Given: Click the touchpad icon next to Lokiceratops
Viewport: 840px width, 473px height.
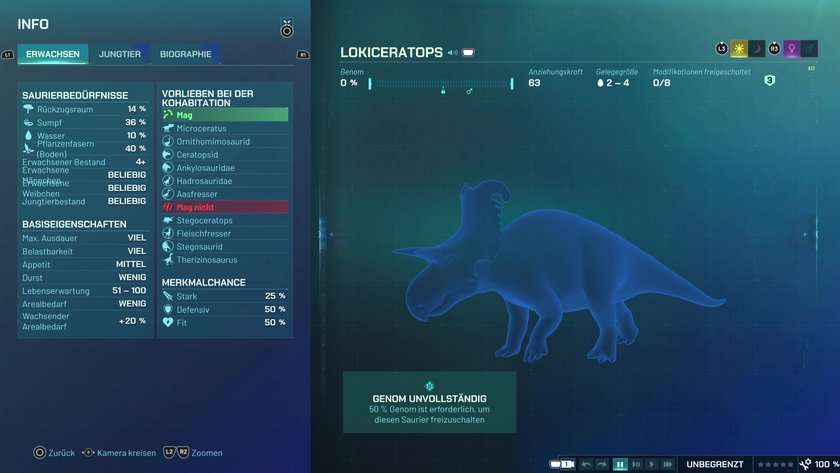Looking at the screenshot, I should [x=468, y=52].
